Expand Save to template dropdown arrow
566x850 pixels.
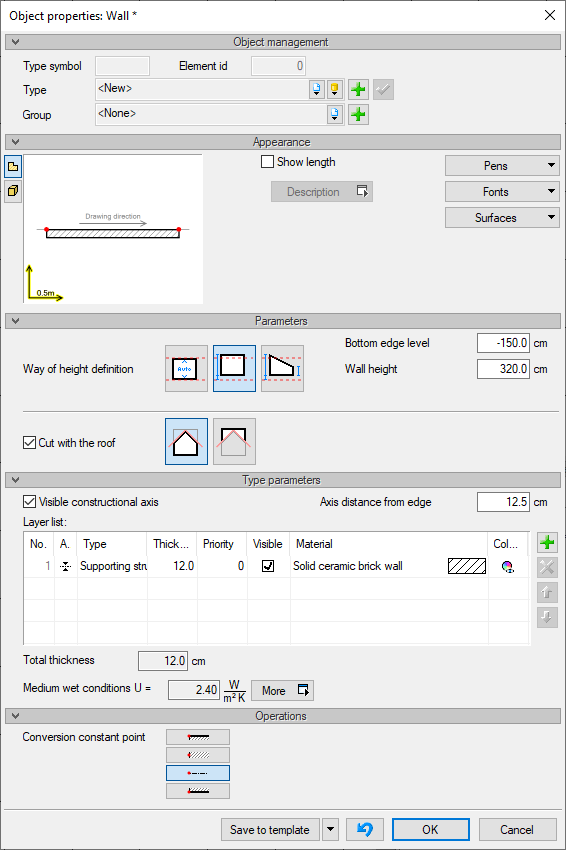tap(330, 829)
